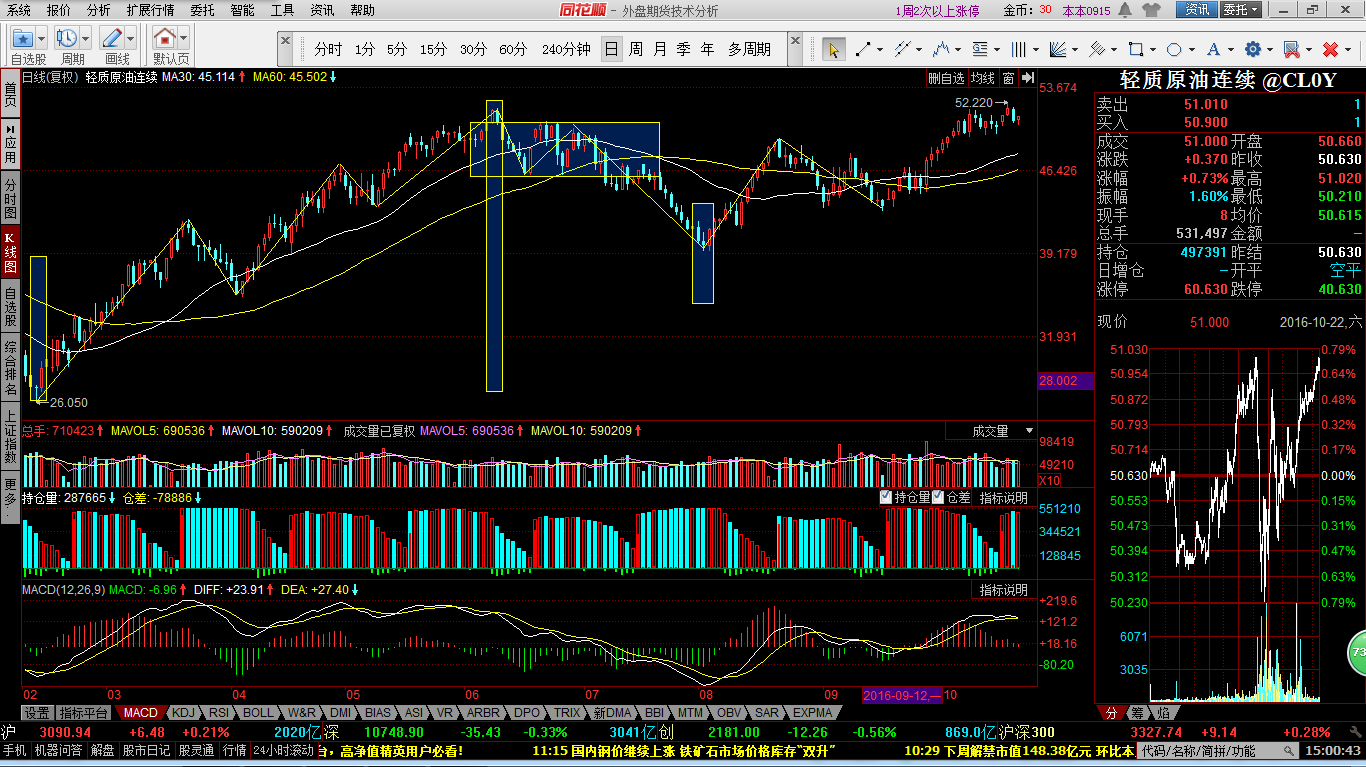Click the 28.002 price cursor label

pyautogui.click(x=1065, y=381)
